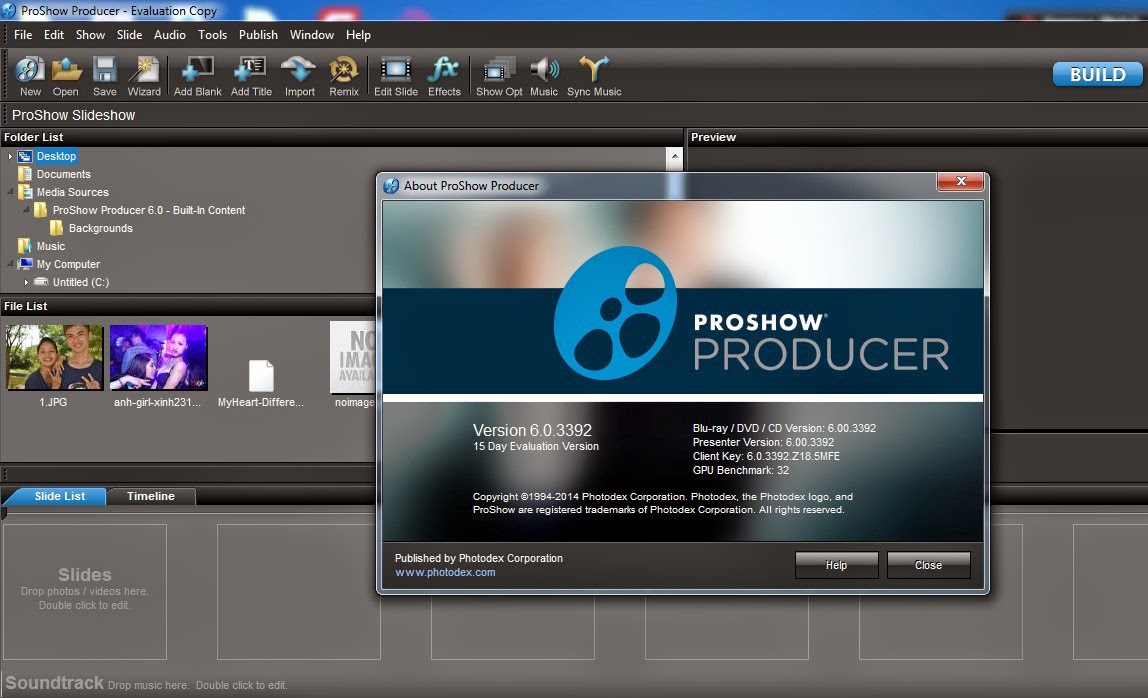Viewport: 1148px width, 698px height.
Task: Click the Edit Slide toolbar icon
Action: [x=395, y=76]
